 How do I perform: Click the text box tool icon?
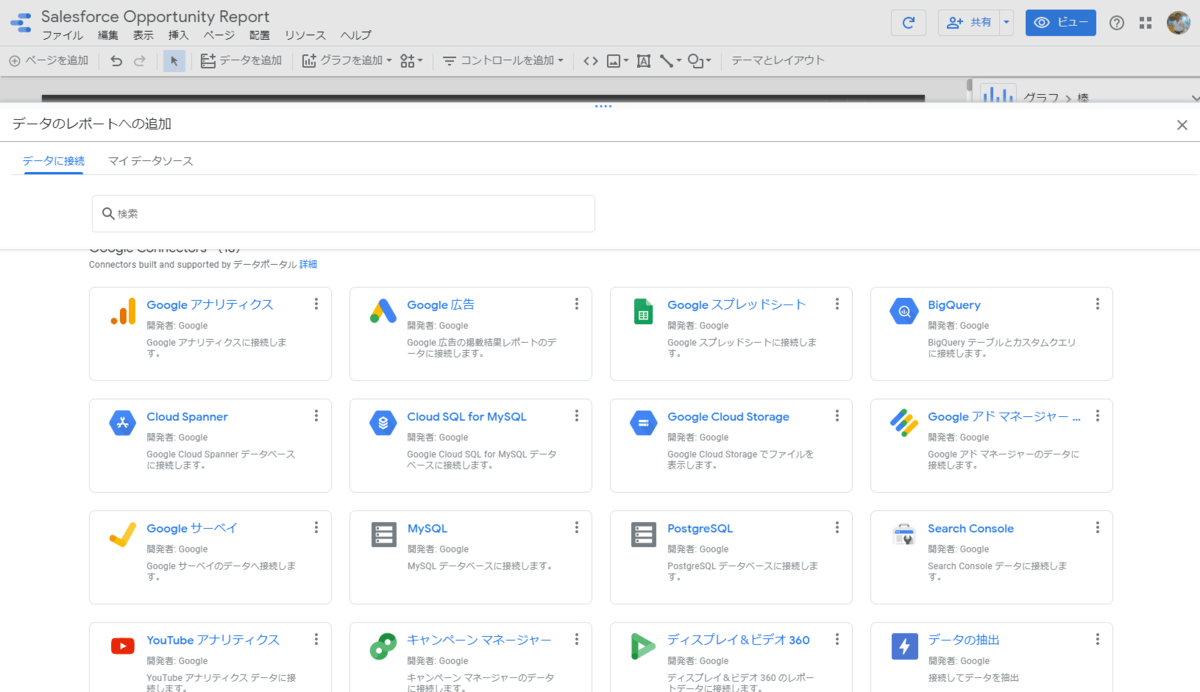(x=643, y=61)
